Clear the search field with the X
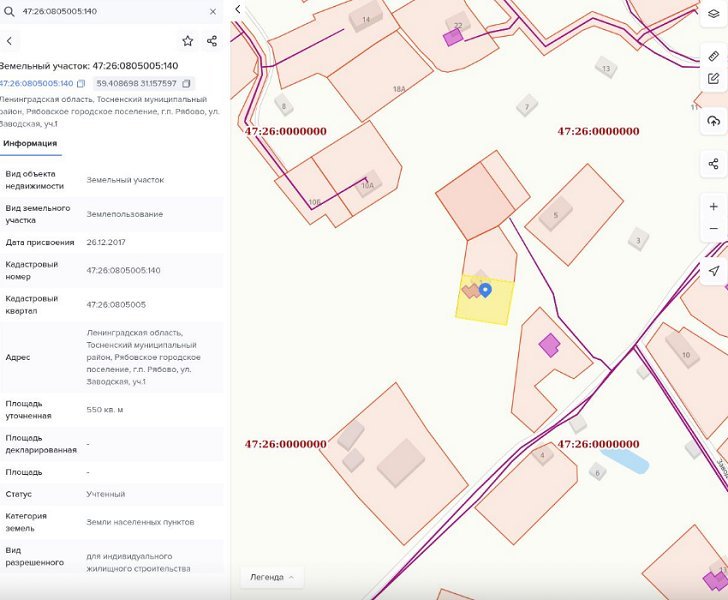The width and height of the screenshot is (728, 600). pyautogui.click(x=213, y=12)
